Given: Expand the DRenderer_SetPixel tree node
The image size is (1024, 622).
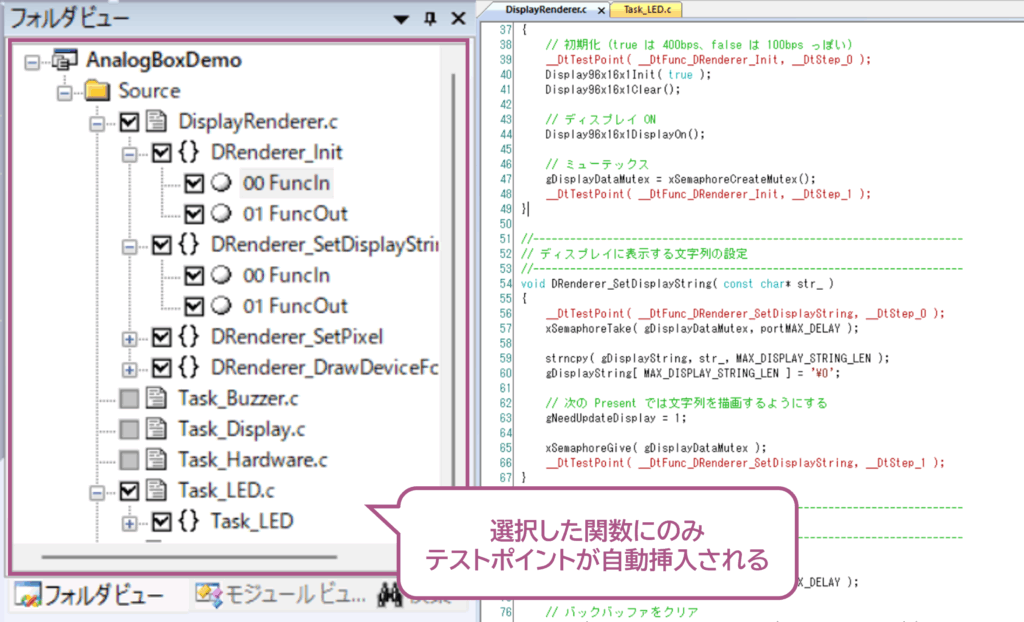Looking at the screenshot, I should 130,338.
